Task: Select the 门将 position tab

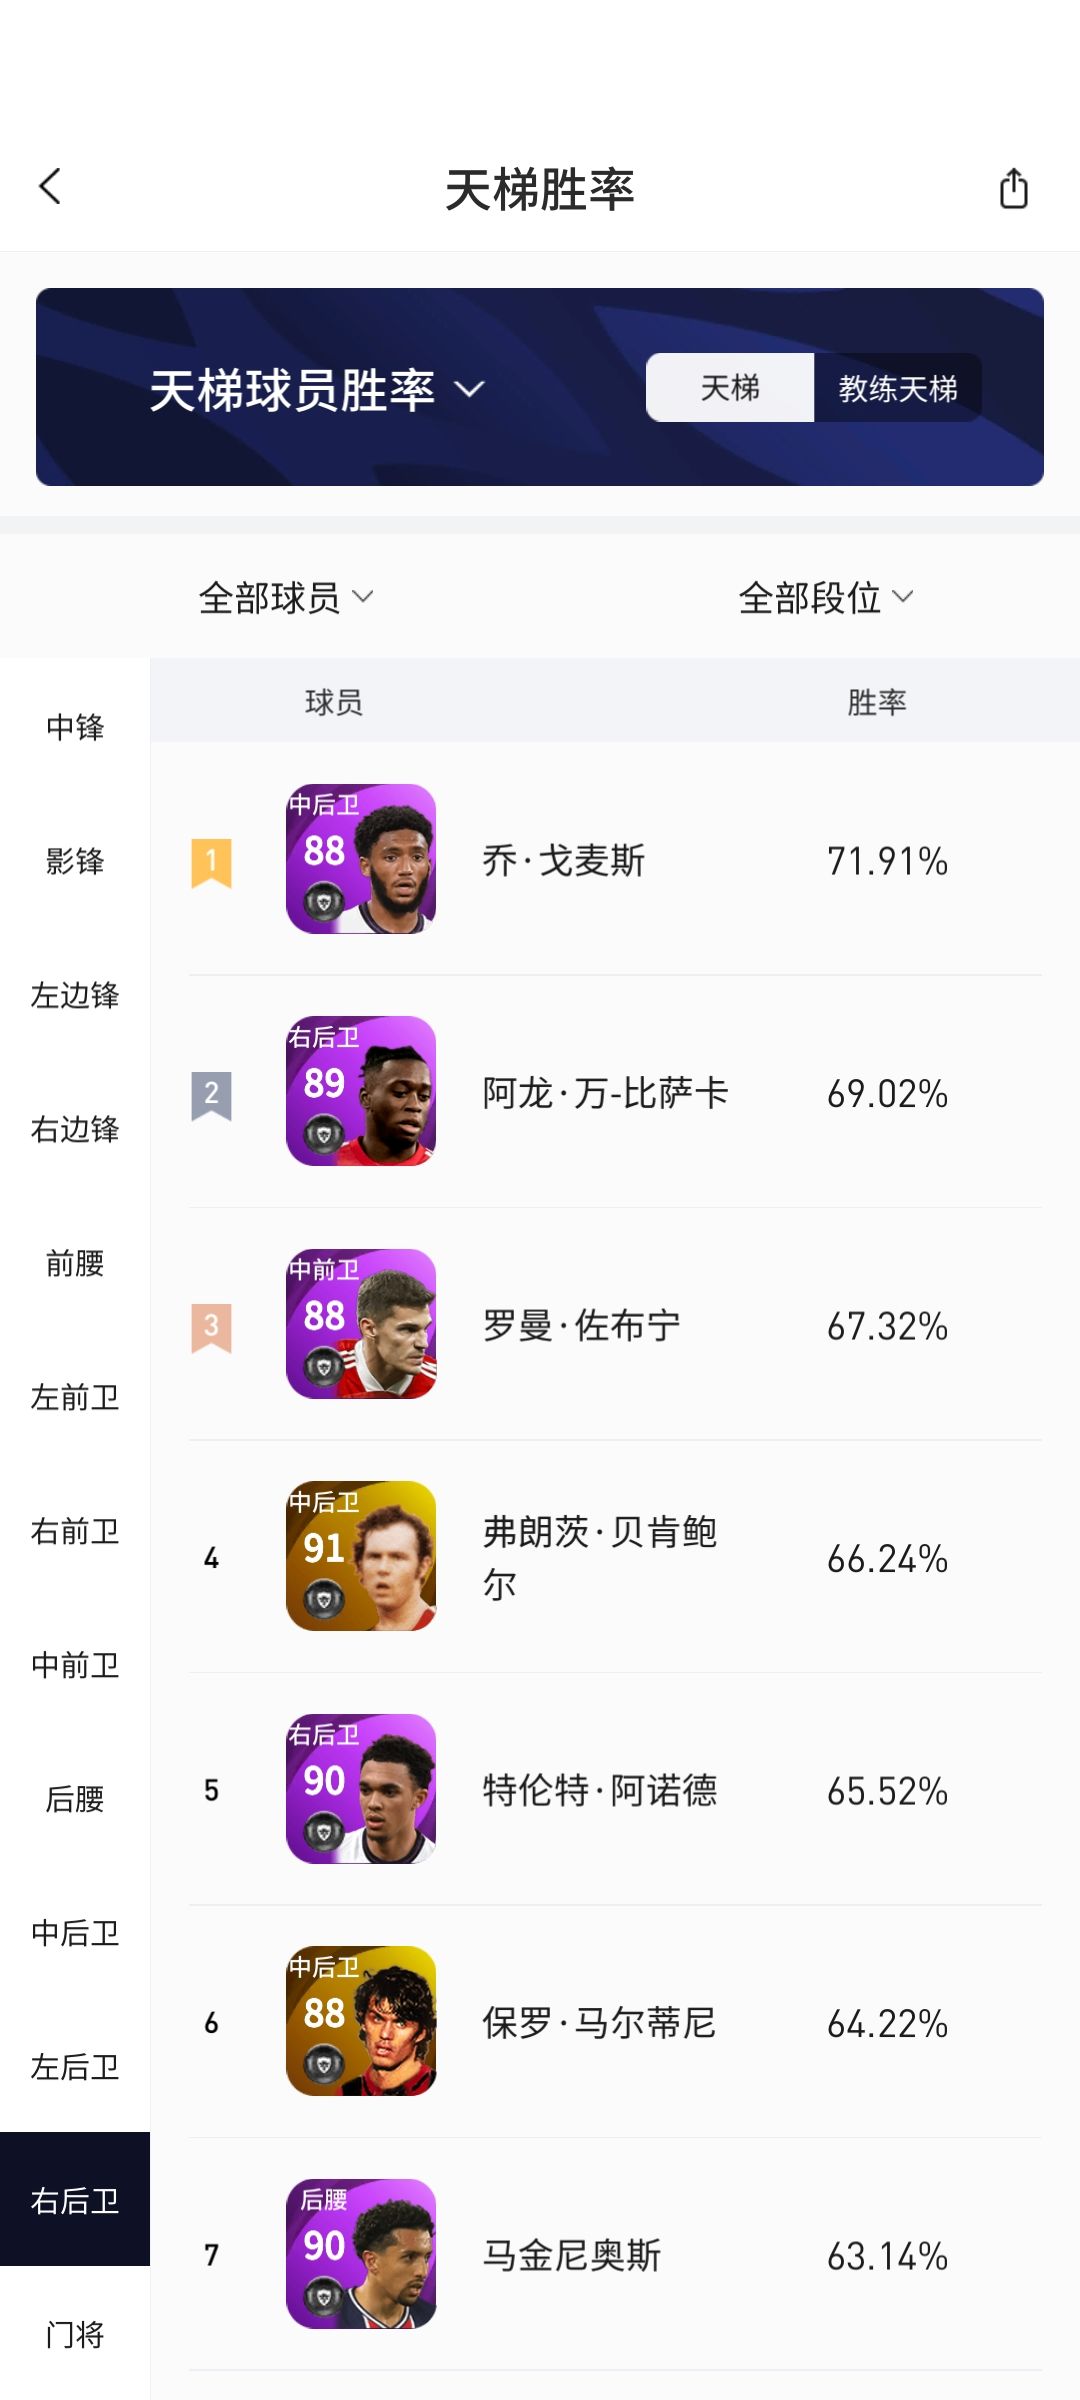Action: coord(75,2335)
